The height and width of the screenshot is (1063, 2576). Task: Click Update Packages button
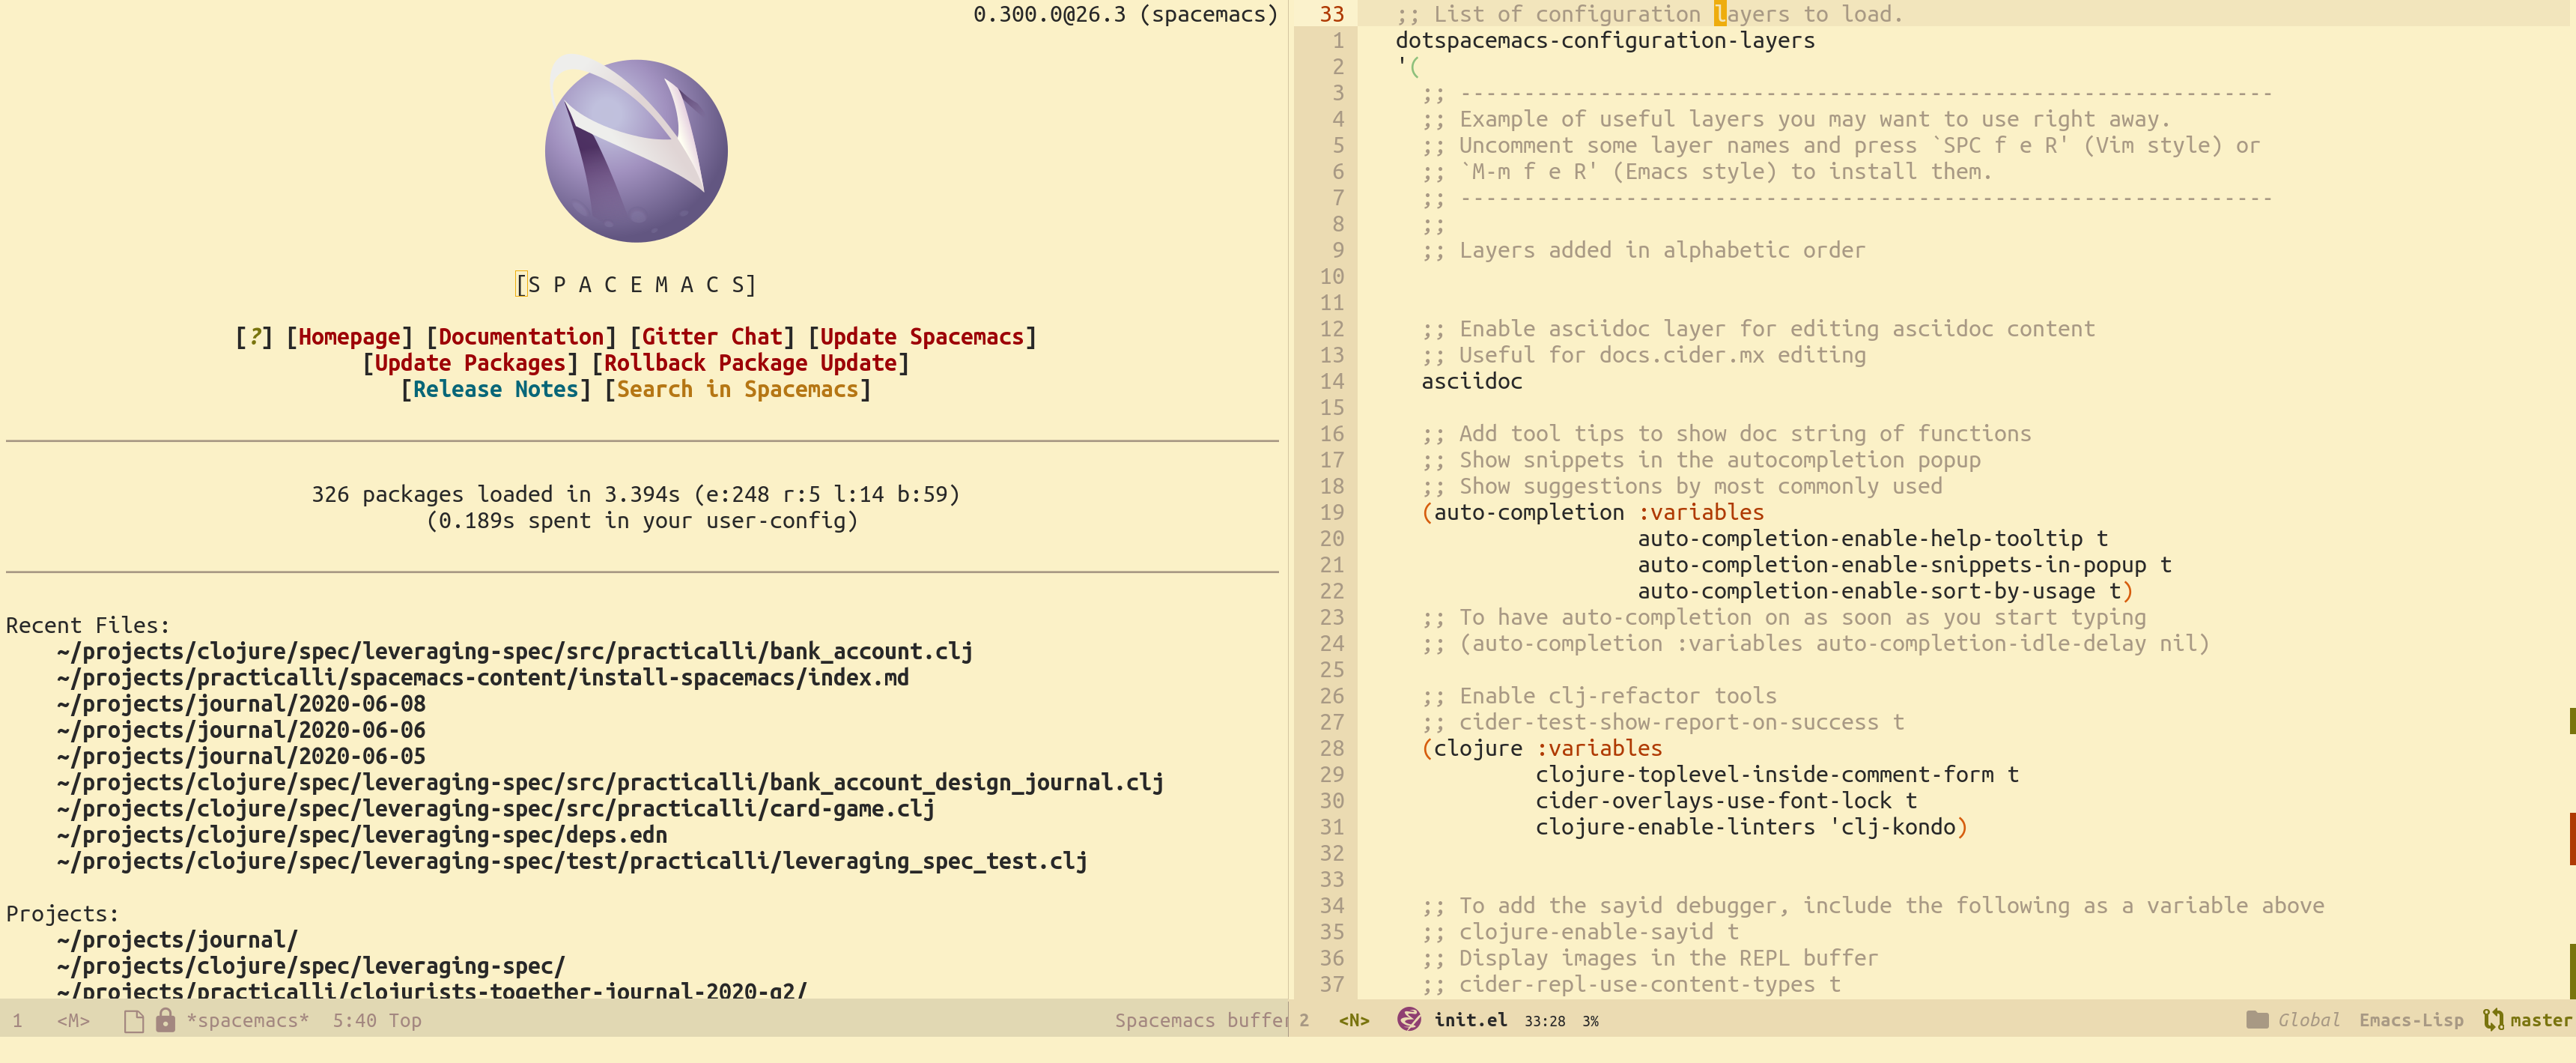470,363
